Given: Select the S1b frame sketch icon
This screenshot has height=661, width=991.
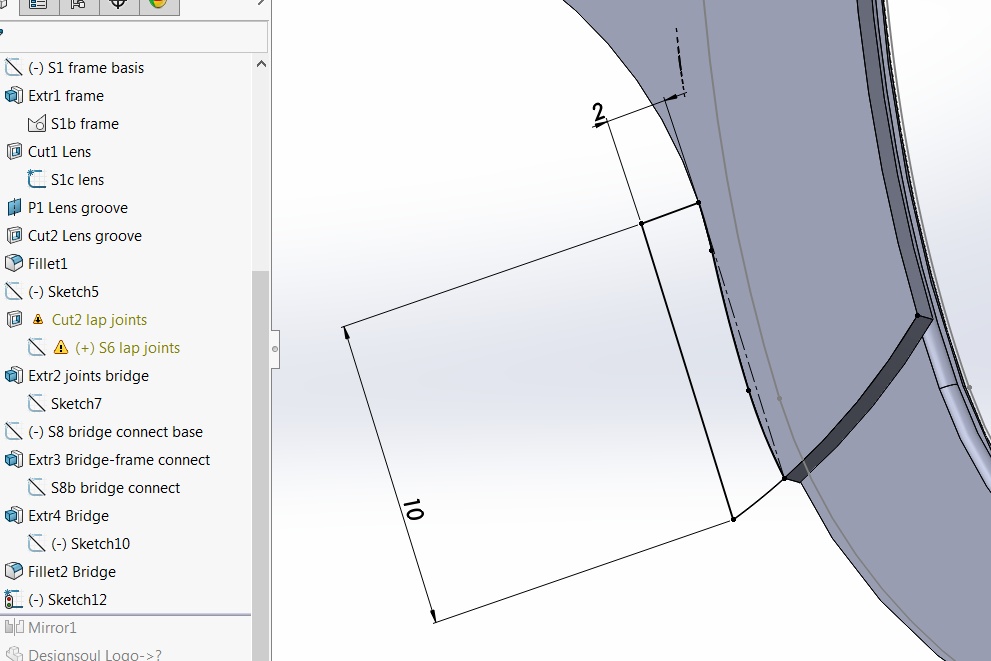Looking at the screenshot, I should [37, 123].
